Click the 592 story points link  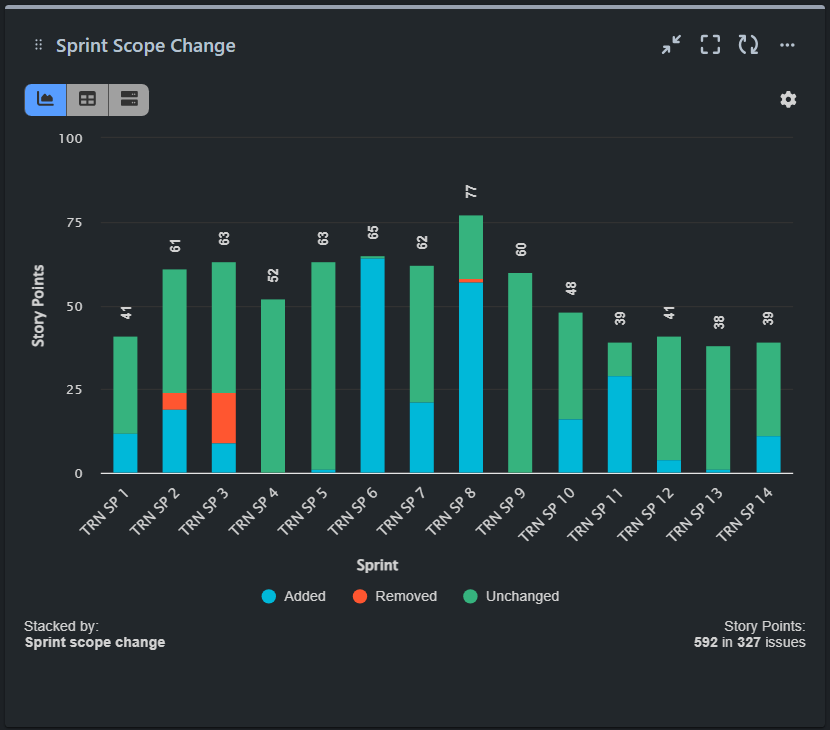(x=703, y=643)
